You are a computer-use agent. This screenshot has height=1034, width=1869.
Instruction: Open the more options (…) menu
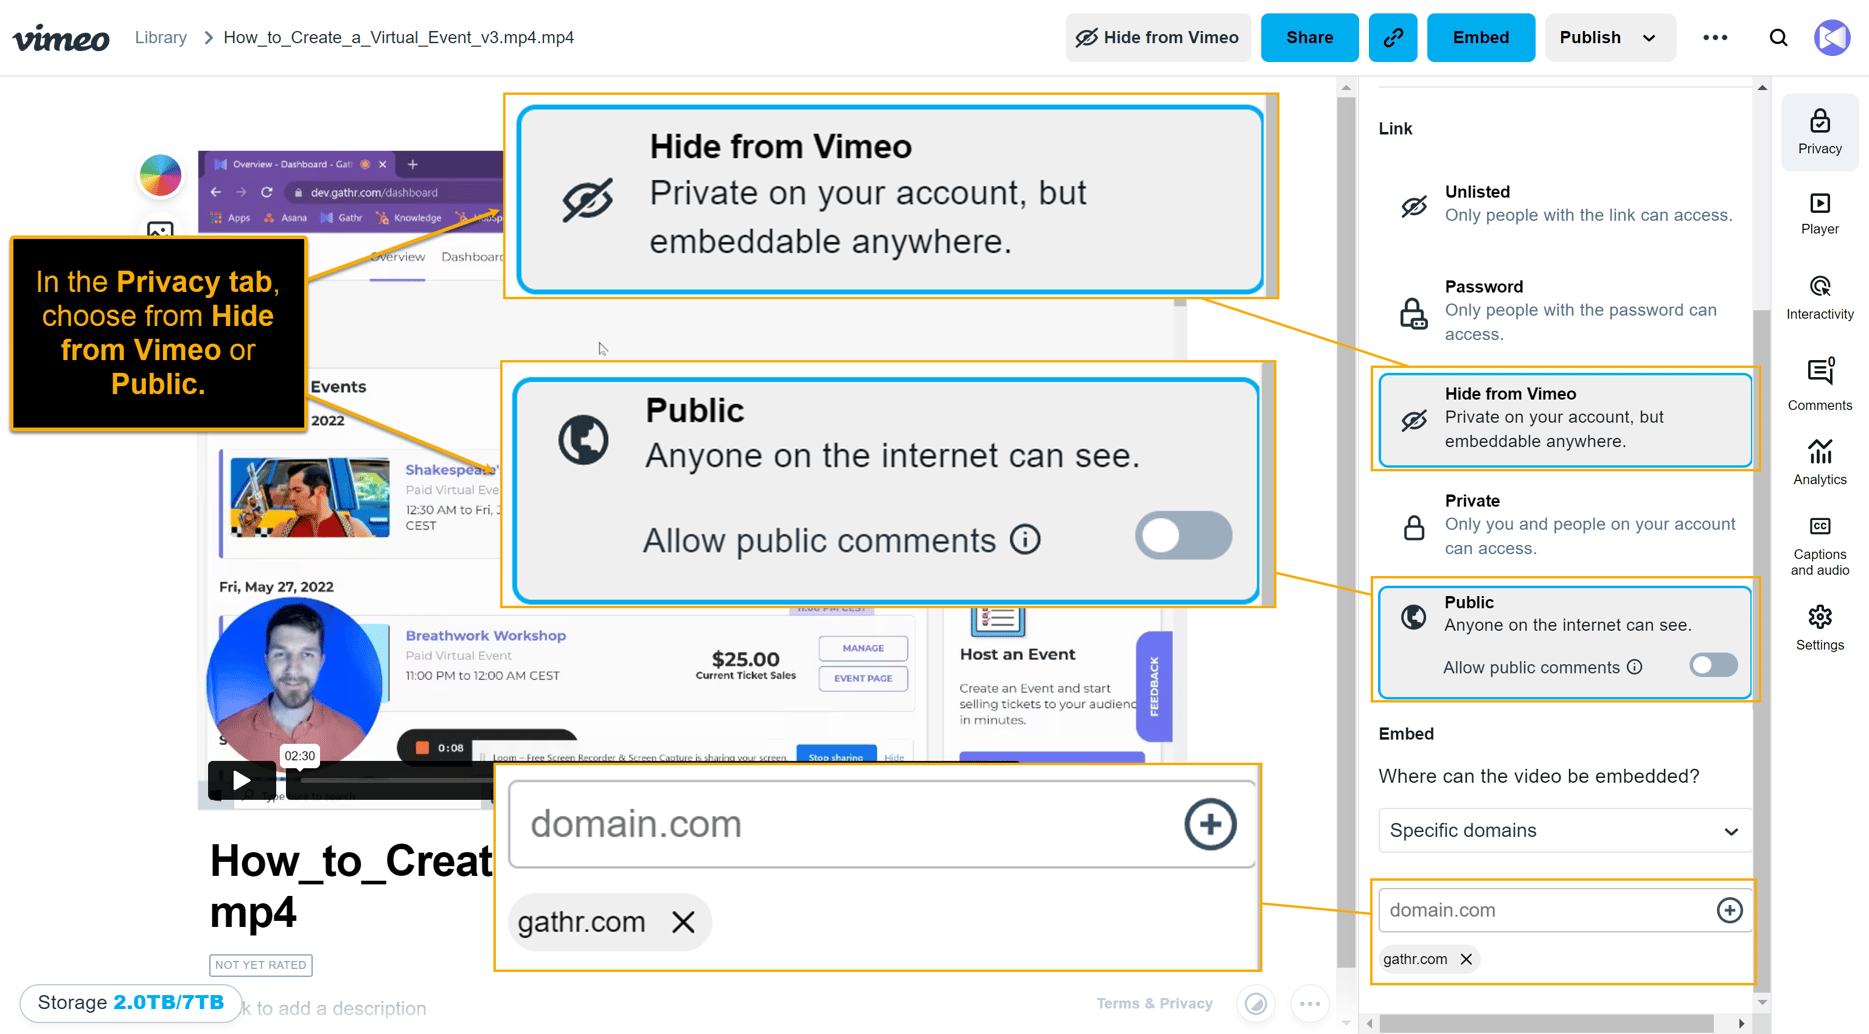point(1714,37)
